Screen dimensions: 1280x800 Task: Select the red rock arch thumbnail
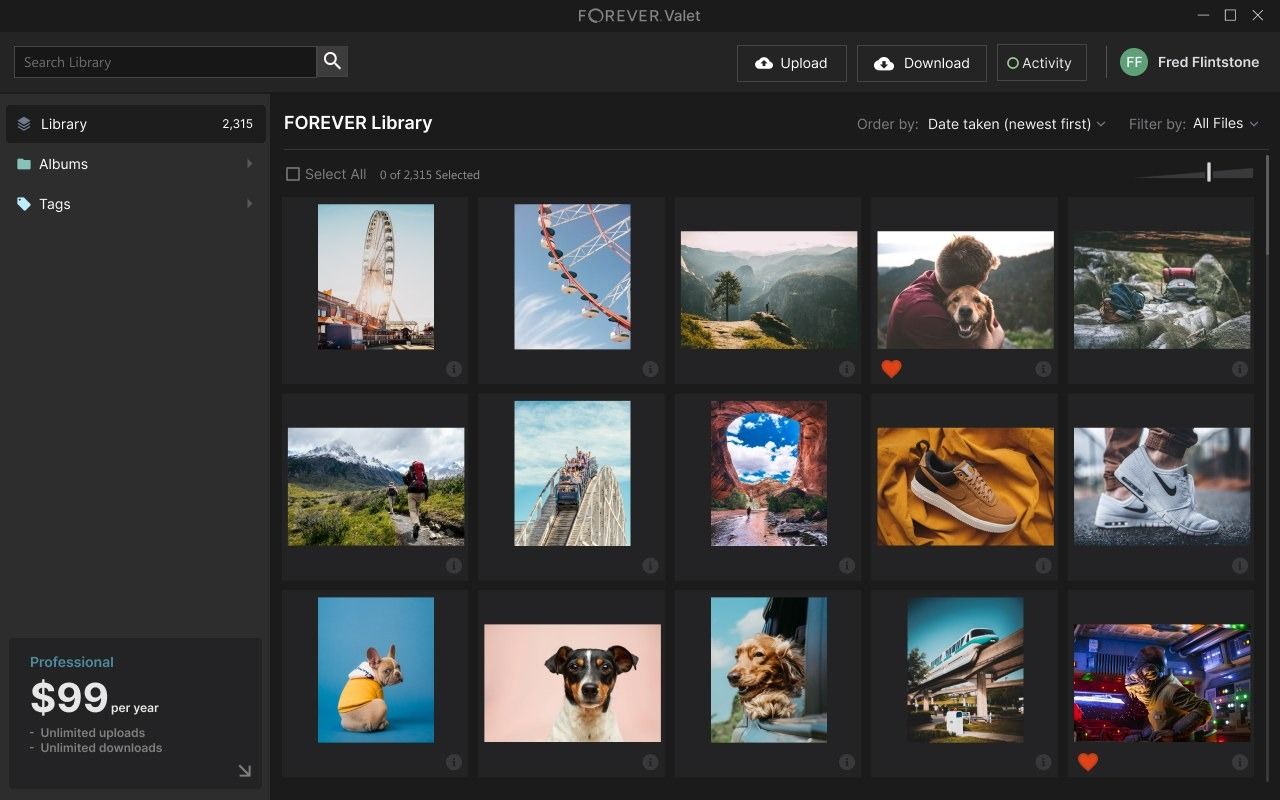[x=769, y=473]
